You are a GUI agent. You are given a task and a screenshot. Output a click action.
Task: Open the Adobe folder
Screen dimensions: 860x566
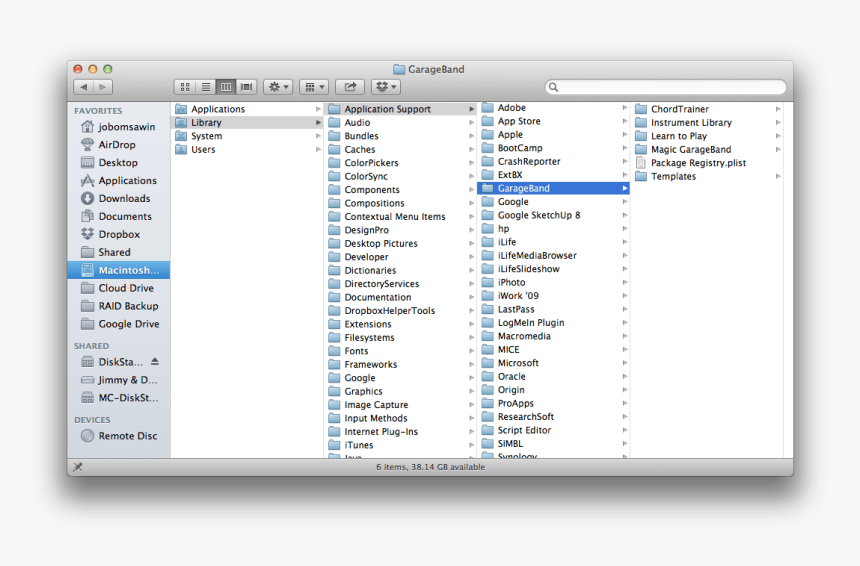(554, 108)
